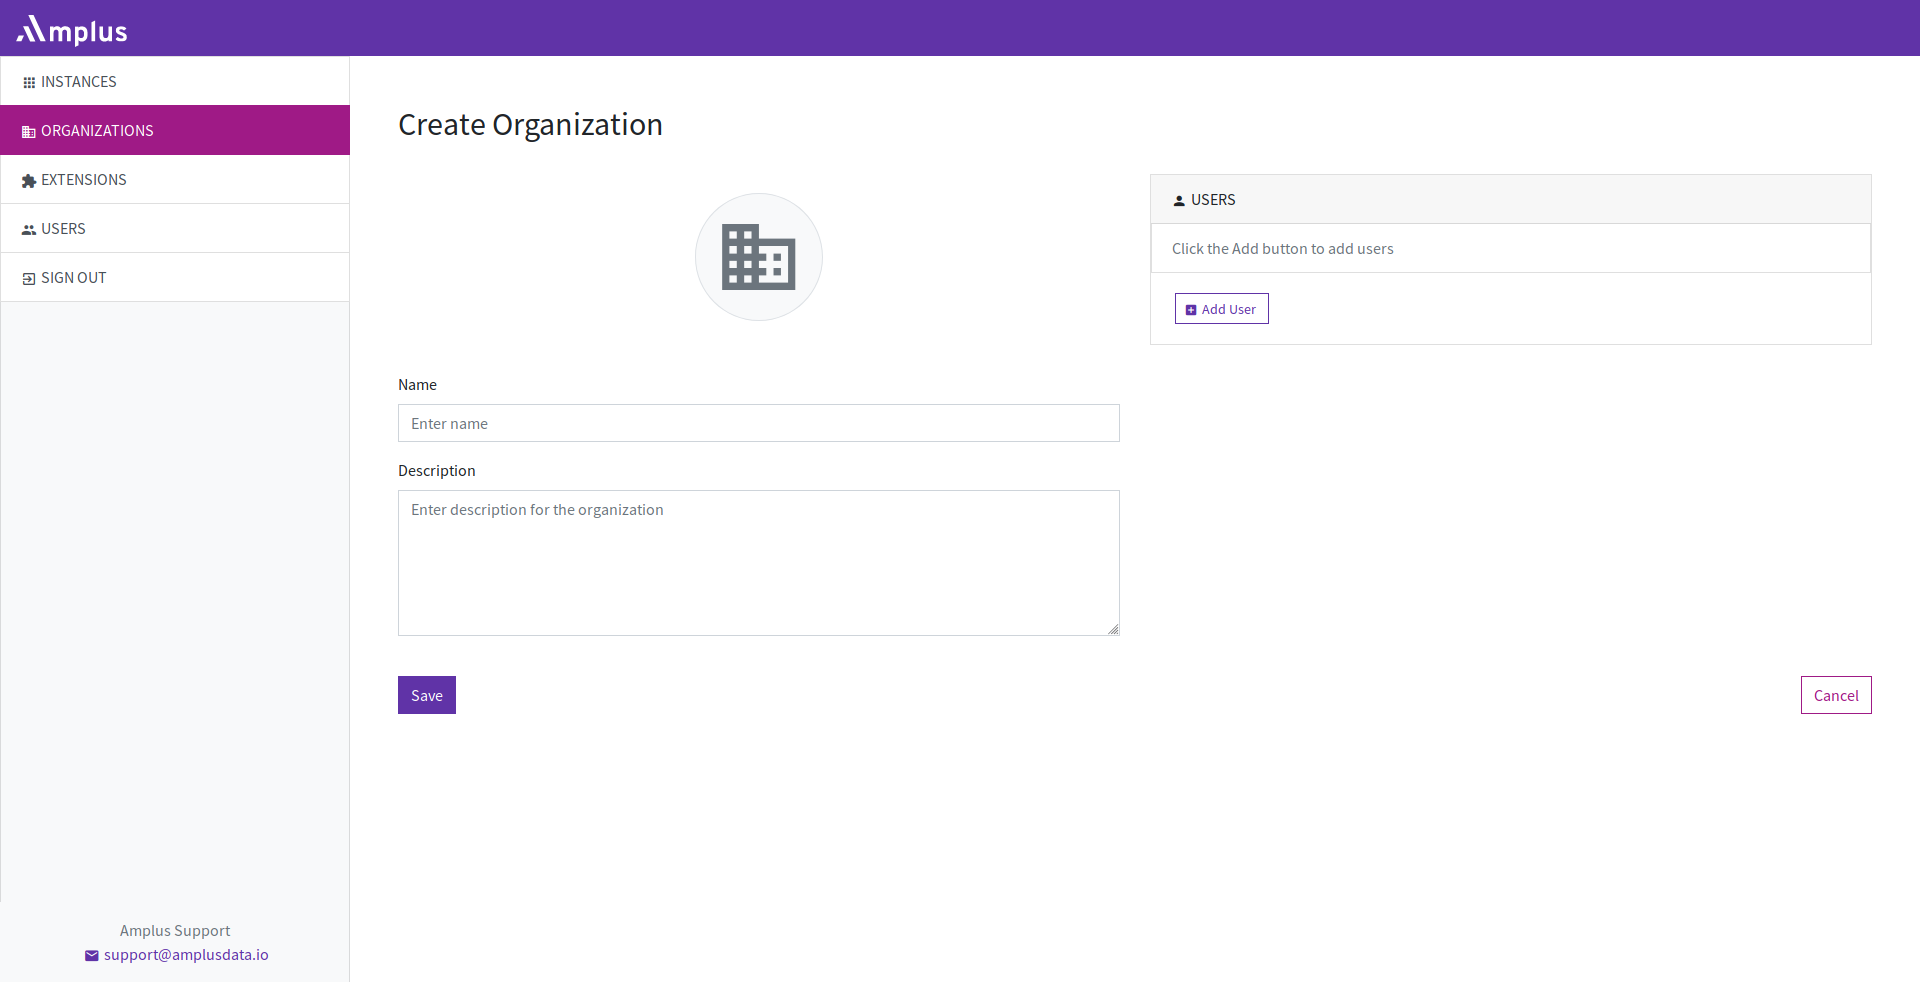Click the Amplus logo in the header
This screenshot has width=1920, height=982.
click(72, 30)
